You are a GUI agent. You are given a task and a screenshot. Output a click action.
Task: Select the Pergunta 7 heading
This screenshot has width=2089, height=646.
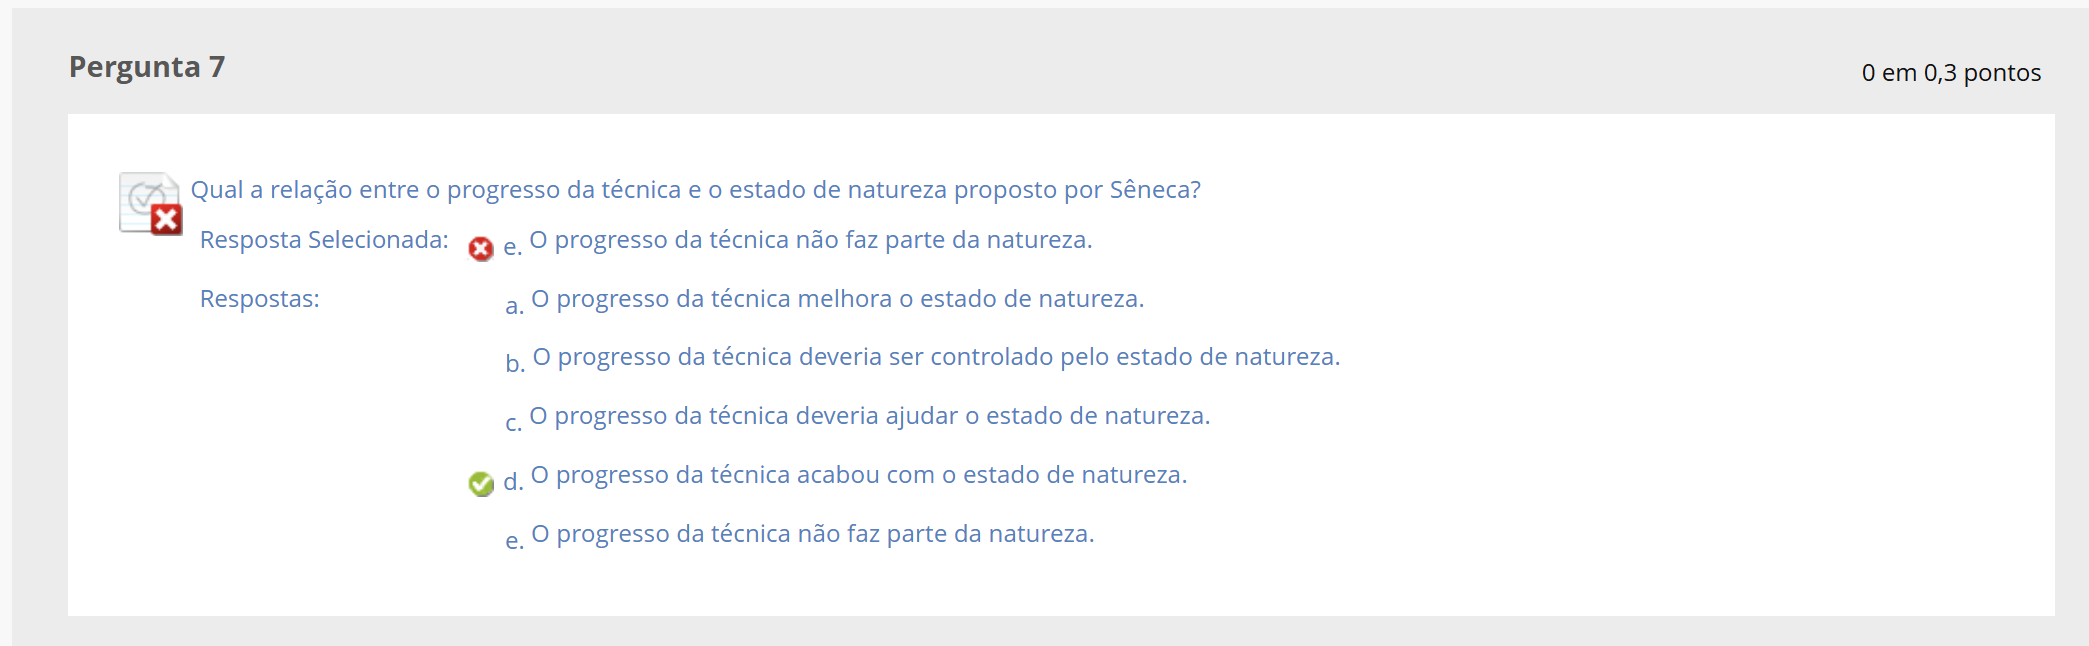(x=147, y=67)
